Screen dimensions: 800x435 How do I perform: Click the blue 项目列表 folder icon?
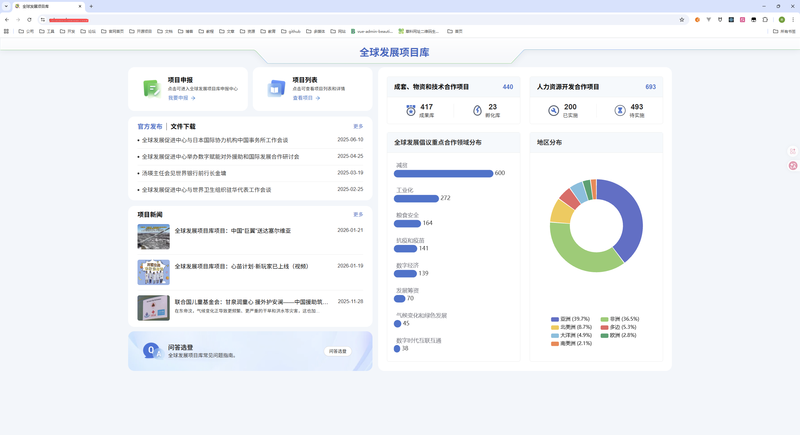tap(276, 89)
